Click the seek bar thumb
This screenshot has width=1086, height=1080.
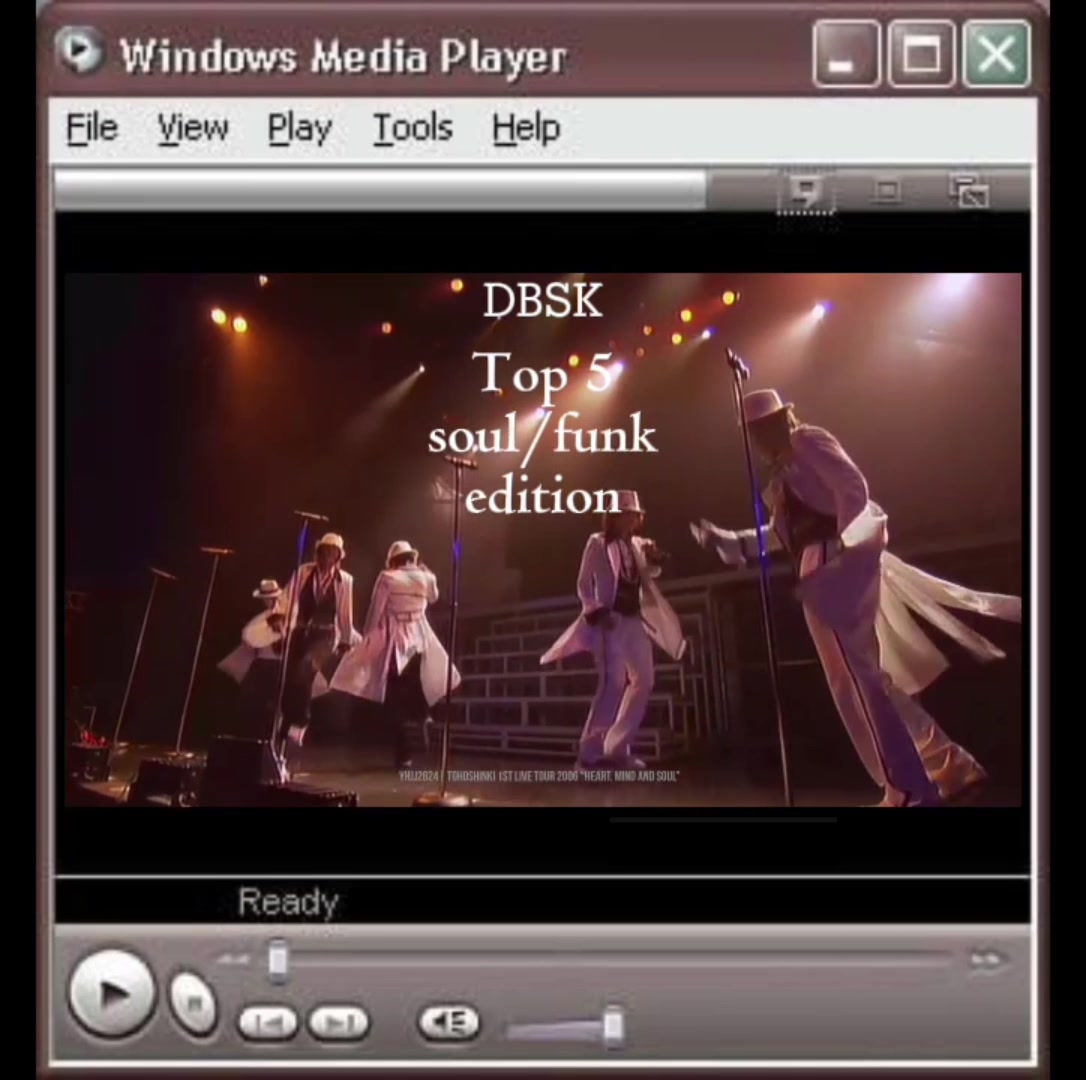[278, 960]
